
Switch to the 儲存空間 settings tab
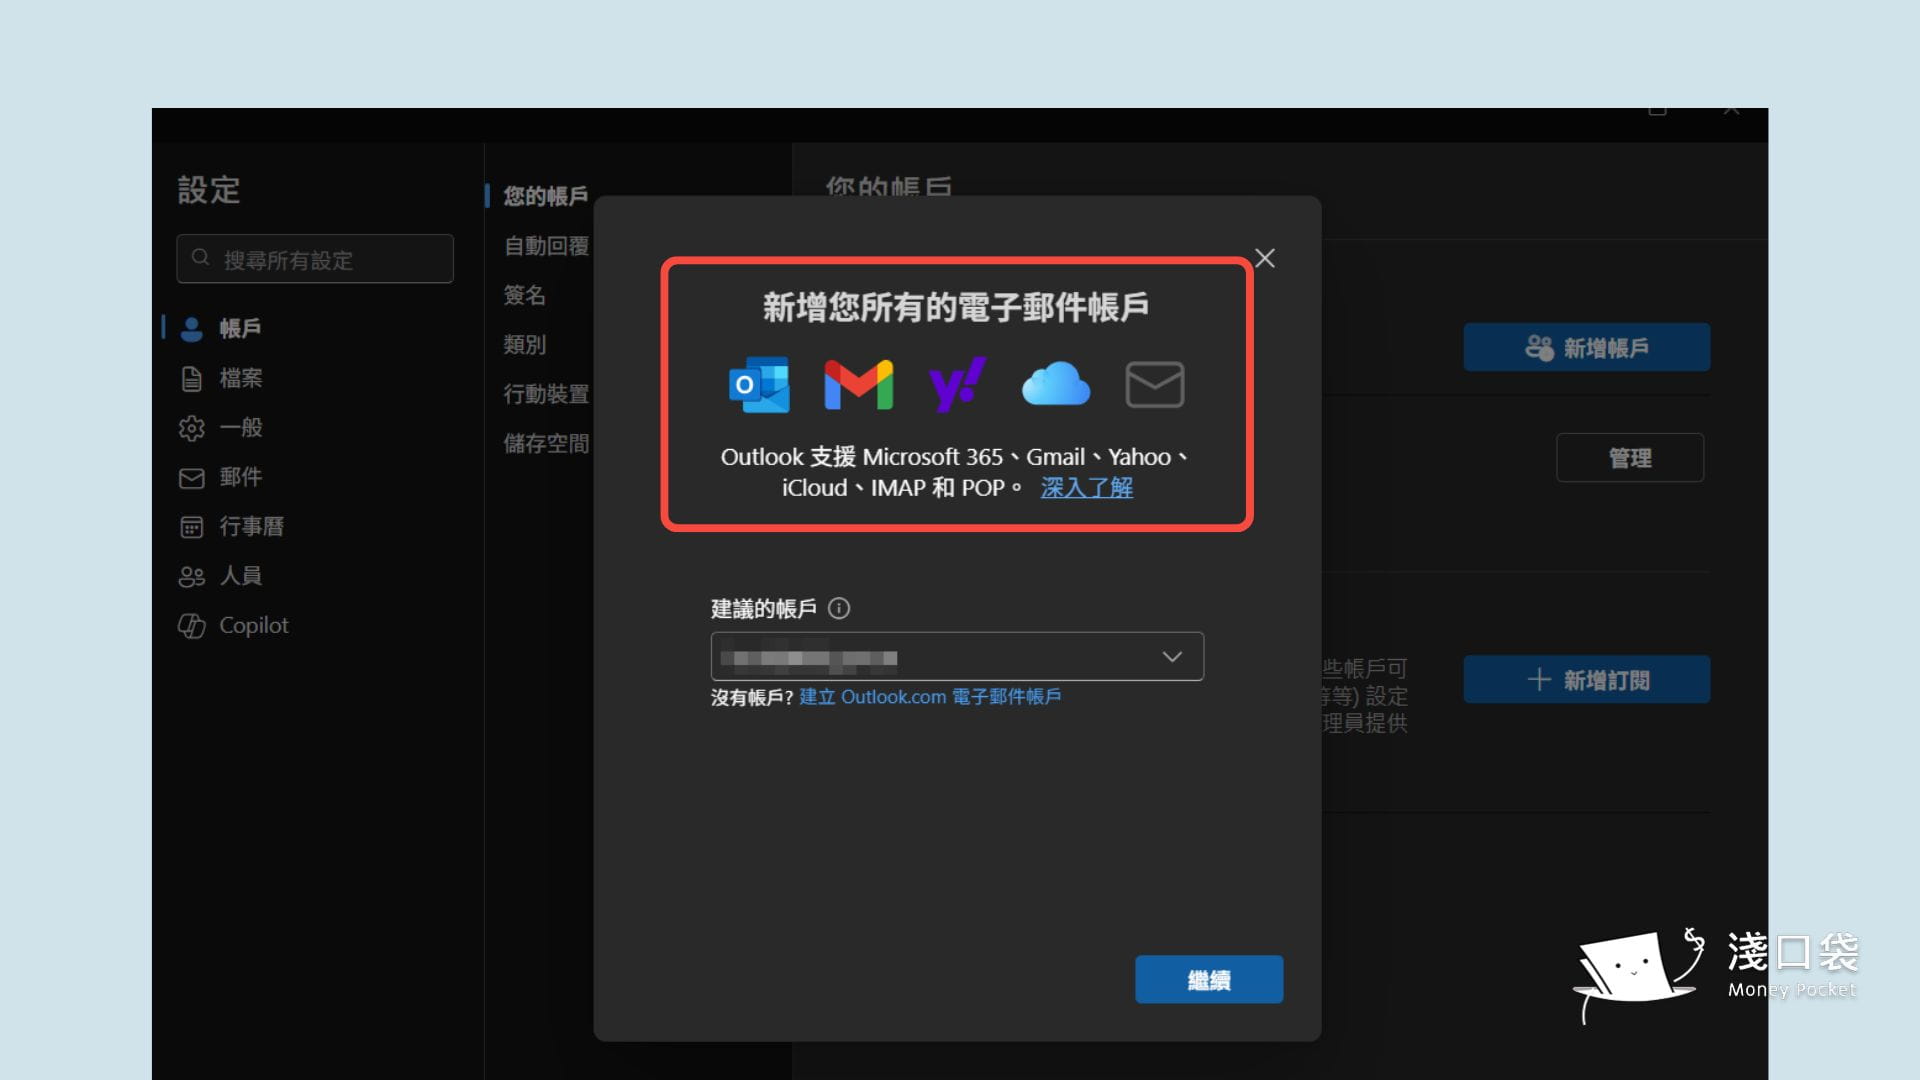click(546, 445)
